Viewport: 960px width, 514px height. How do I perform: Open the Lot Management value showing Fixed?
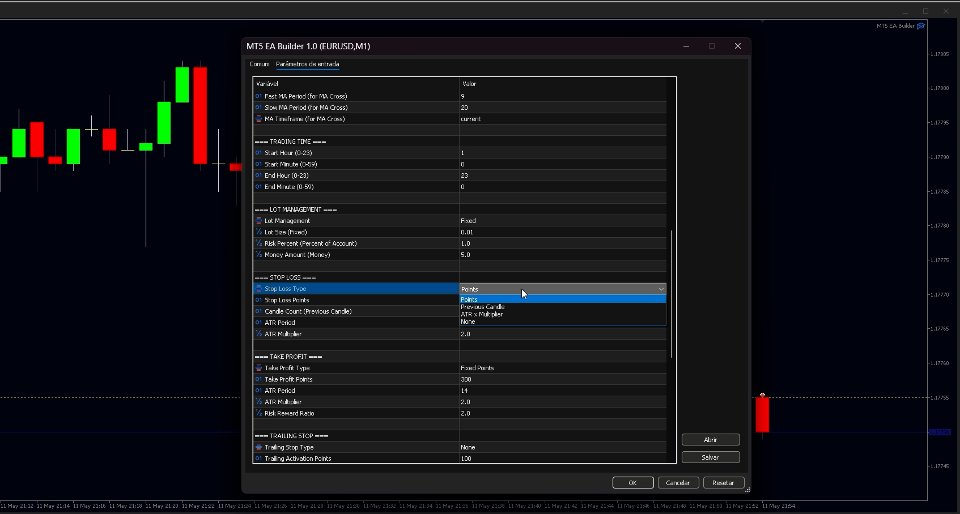[563, 221]
